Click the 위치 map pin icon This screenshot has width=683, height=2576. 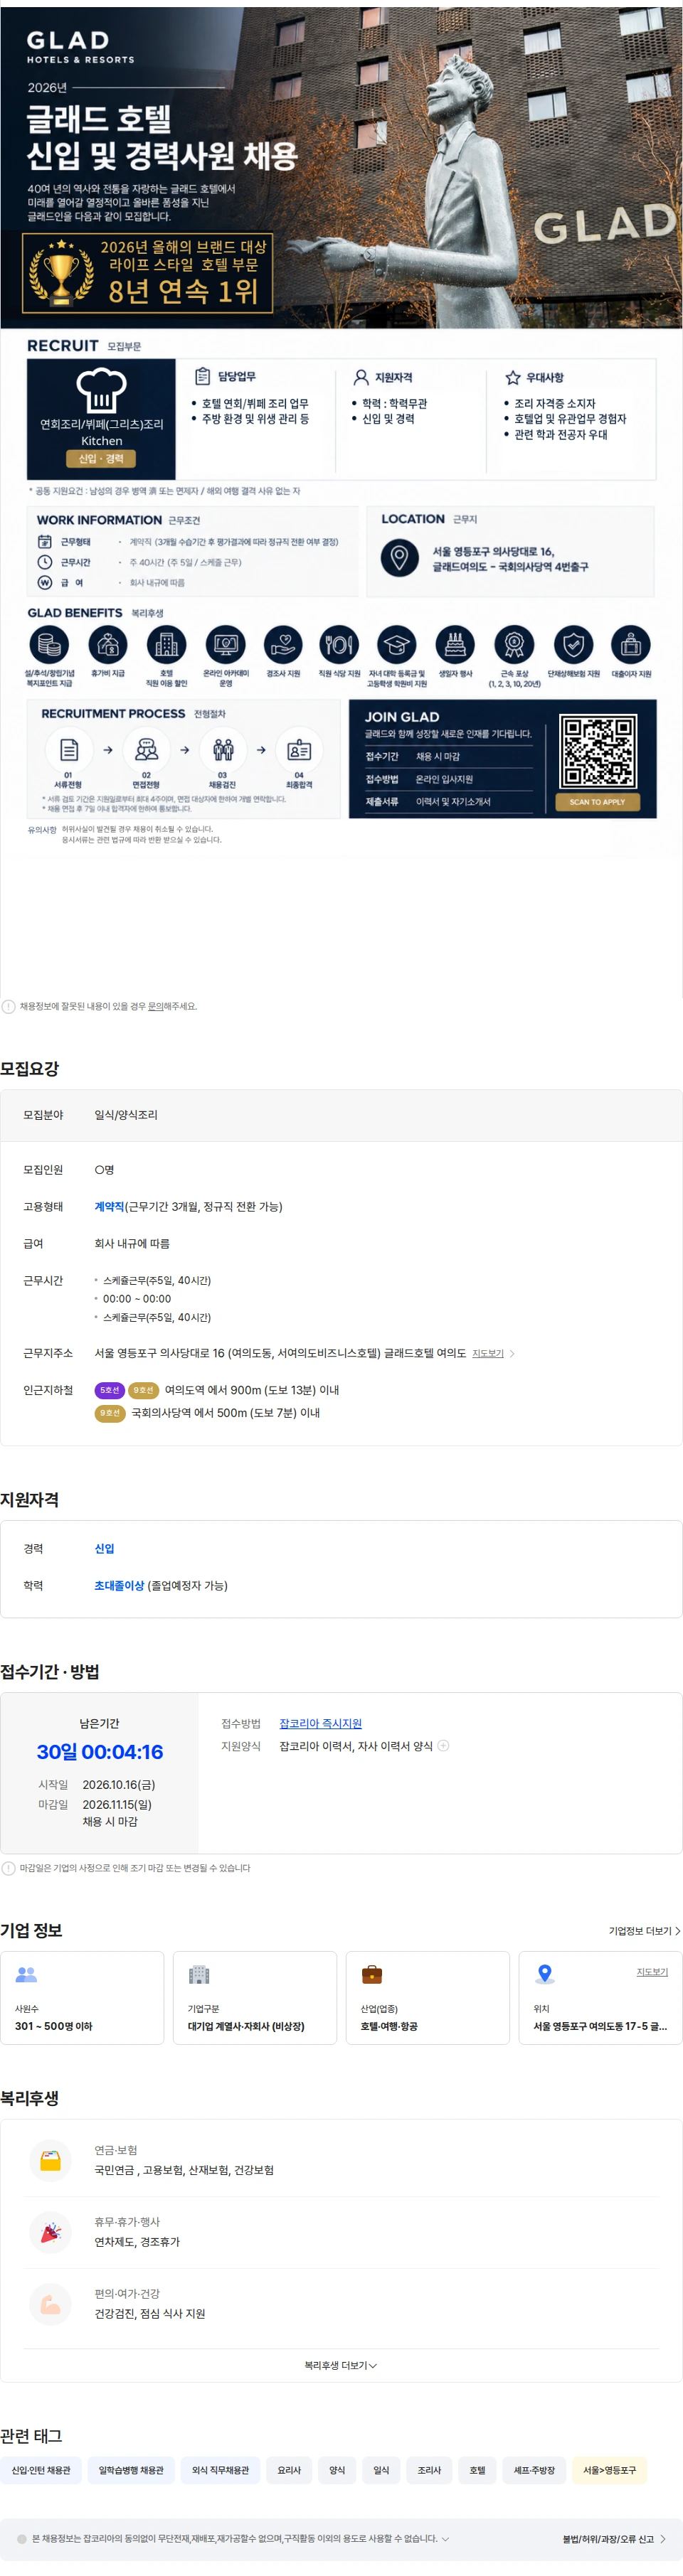coord(544,1974)
